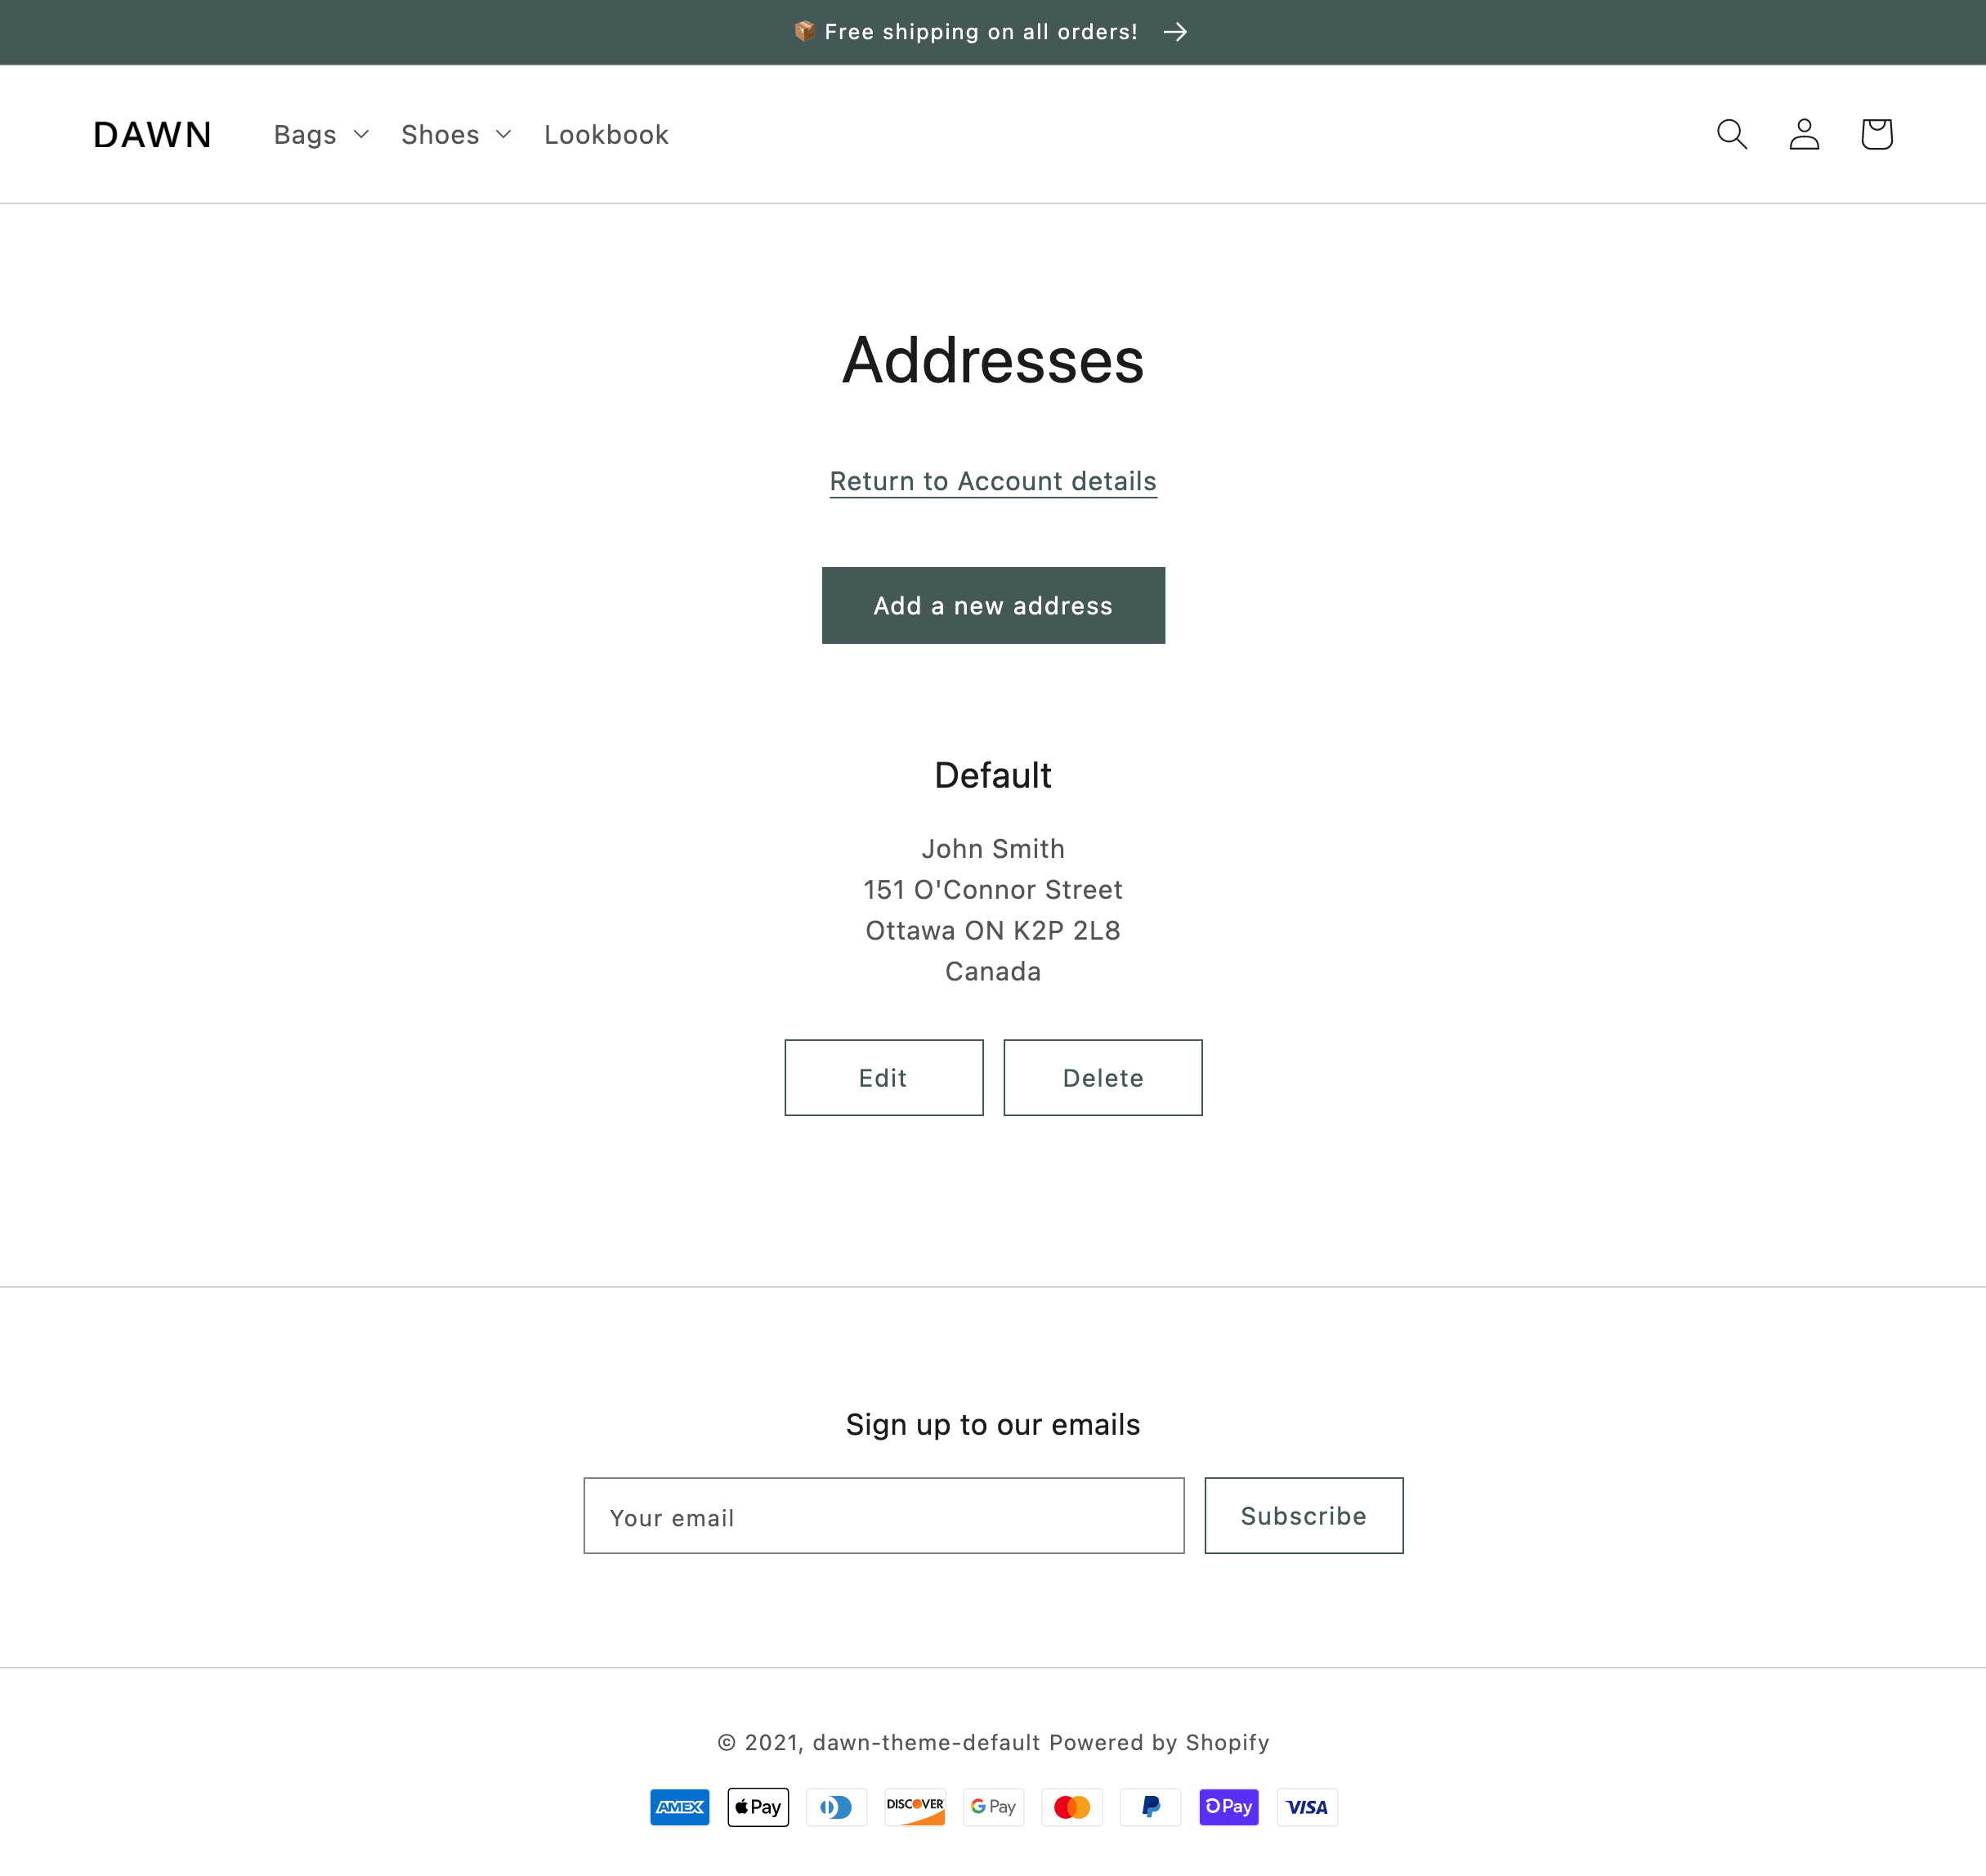Viewport: 1986px width, 1876px height.
Task: Click Return to Account details link
Action: point(992,481)
